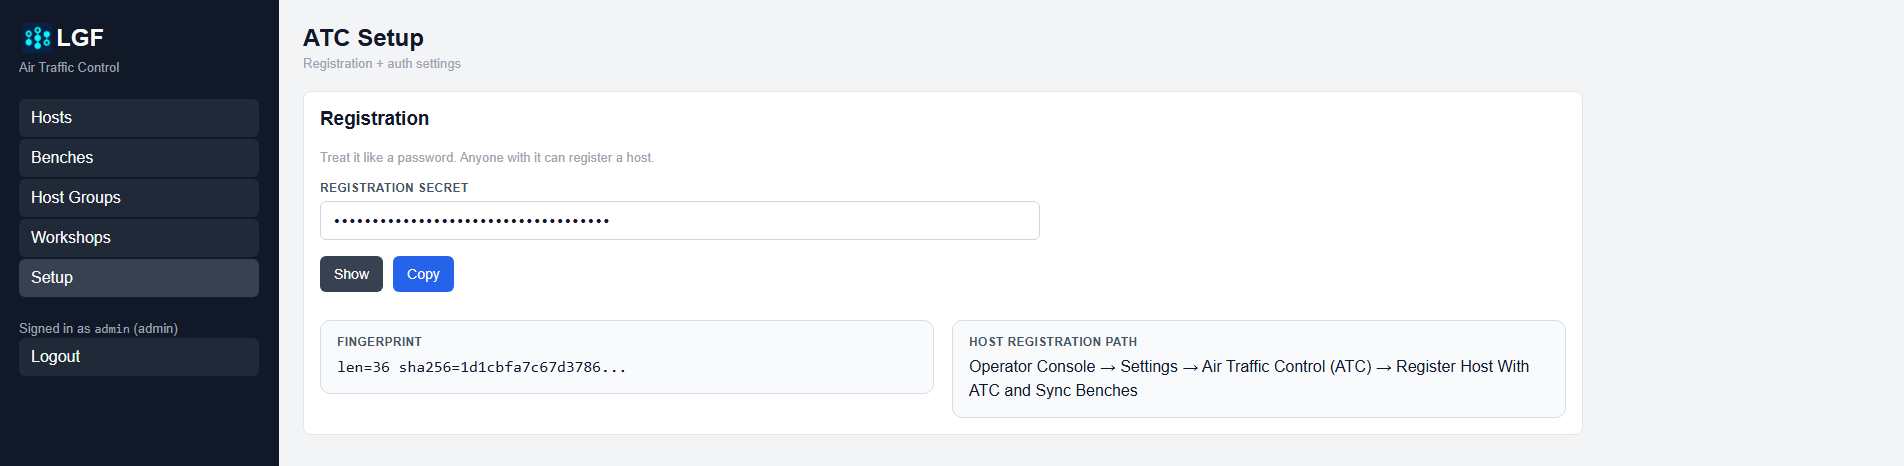Click the 'Air Traffic Control' subtitle
Image resolution: width=1904 pixels, height=466 pixels.
[69, 67]
